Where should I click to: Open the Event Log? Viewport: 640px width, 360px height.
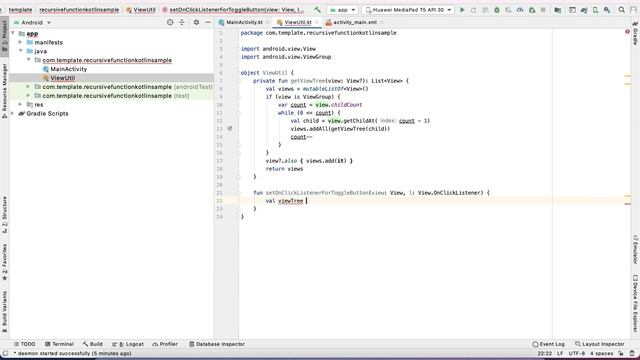coord(549,344)
